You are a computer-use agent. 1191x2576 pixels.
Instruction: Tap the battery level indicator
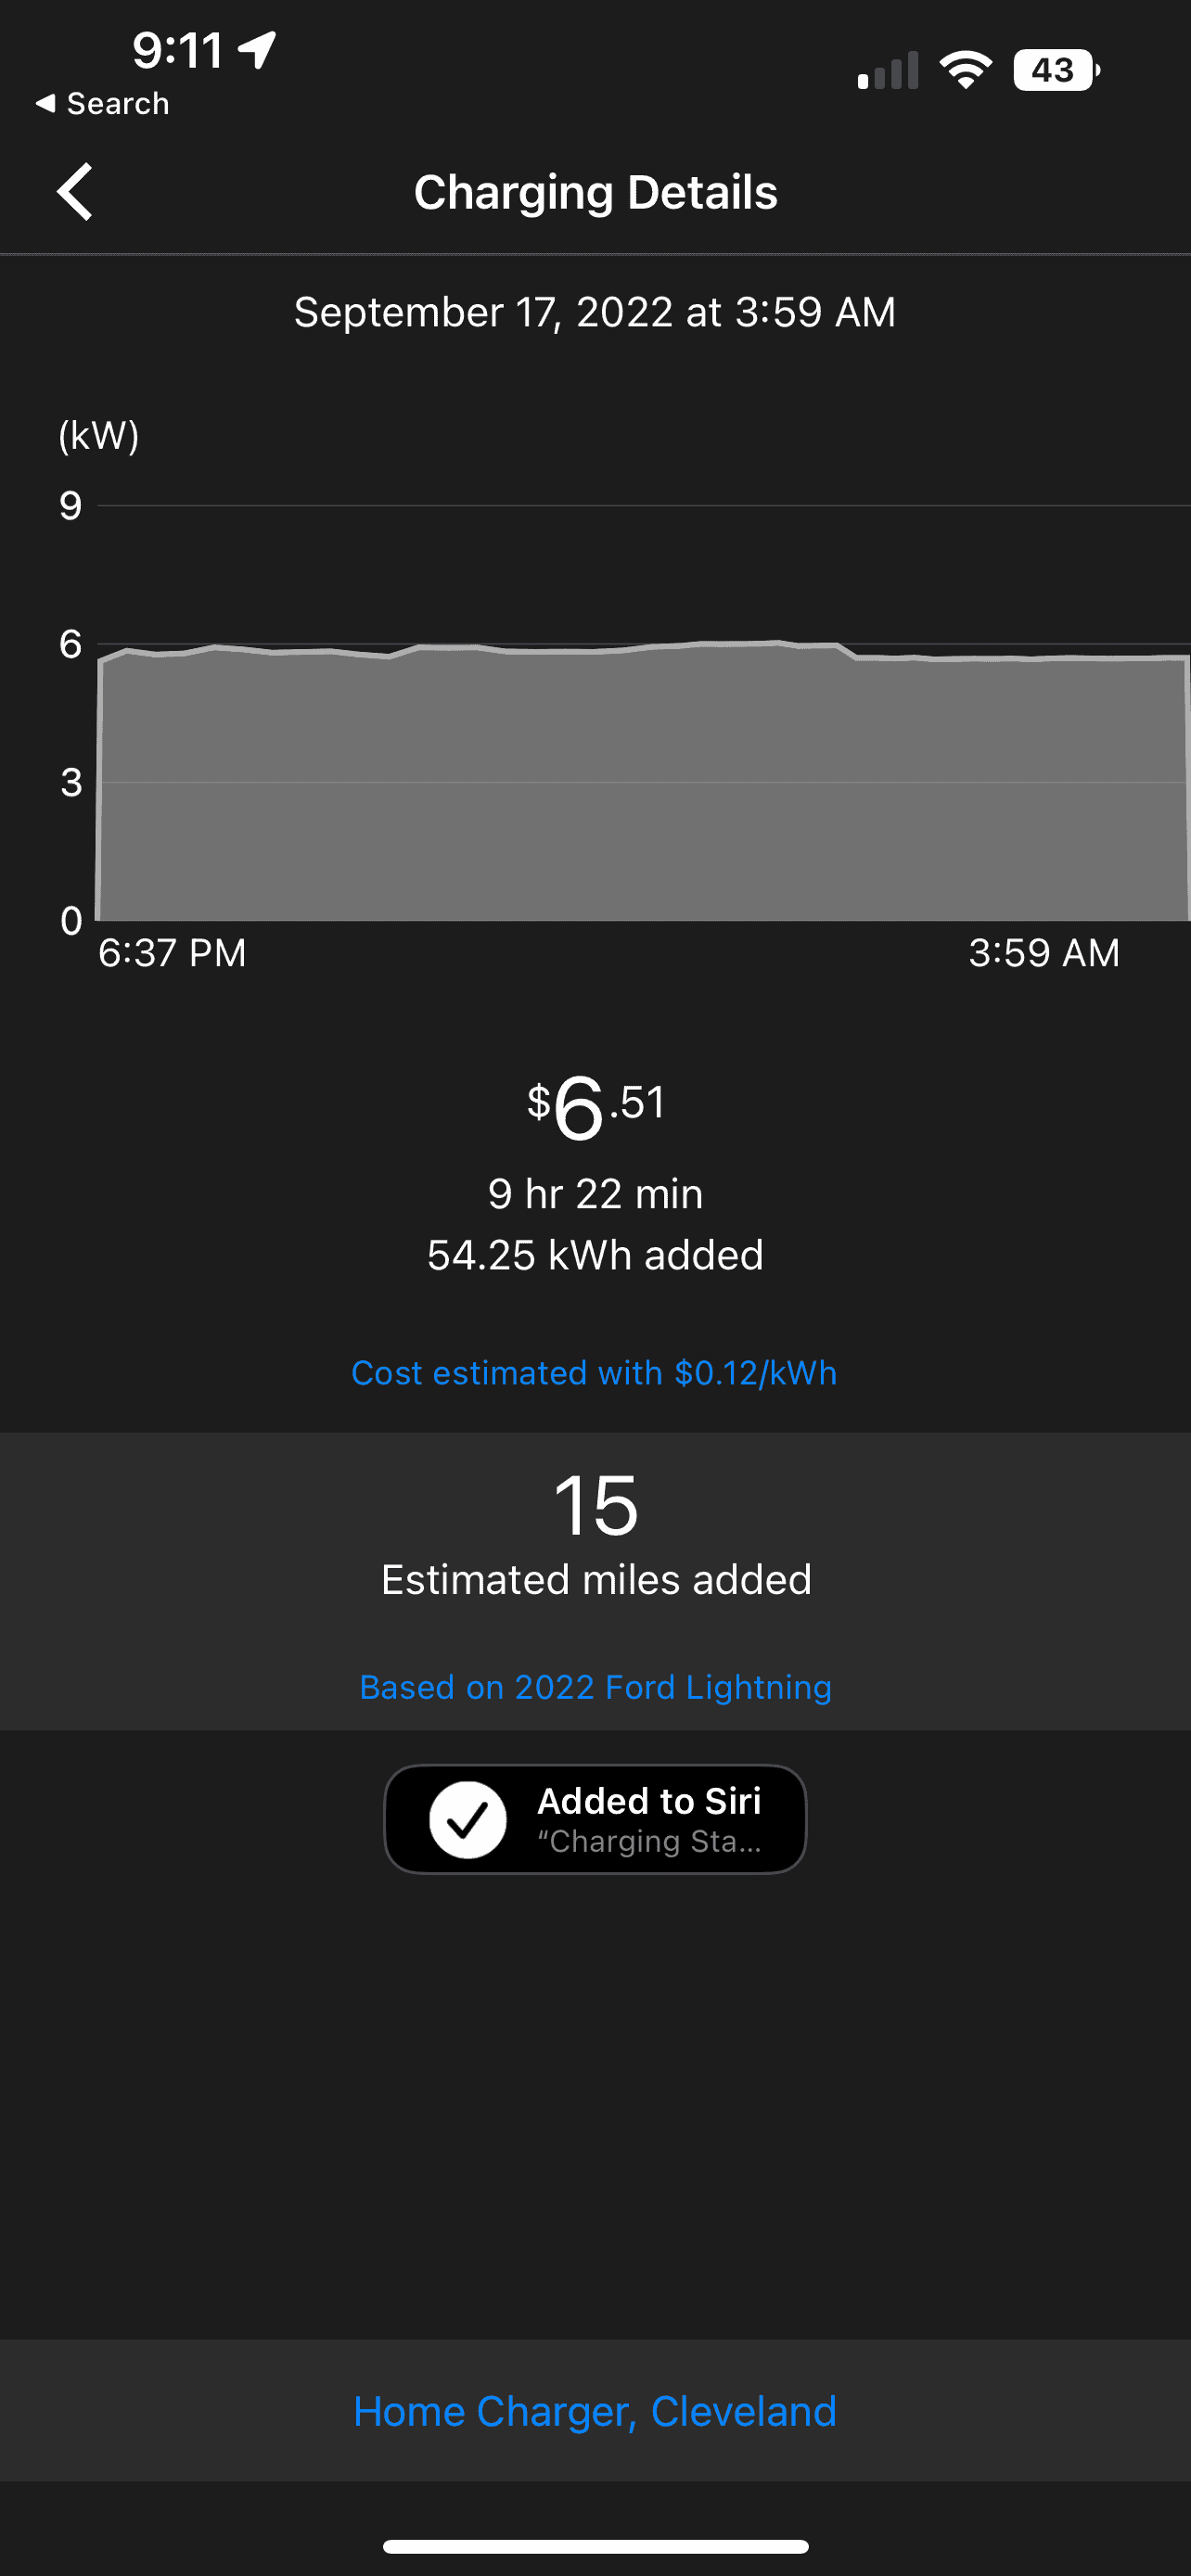click(1056, 70)
